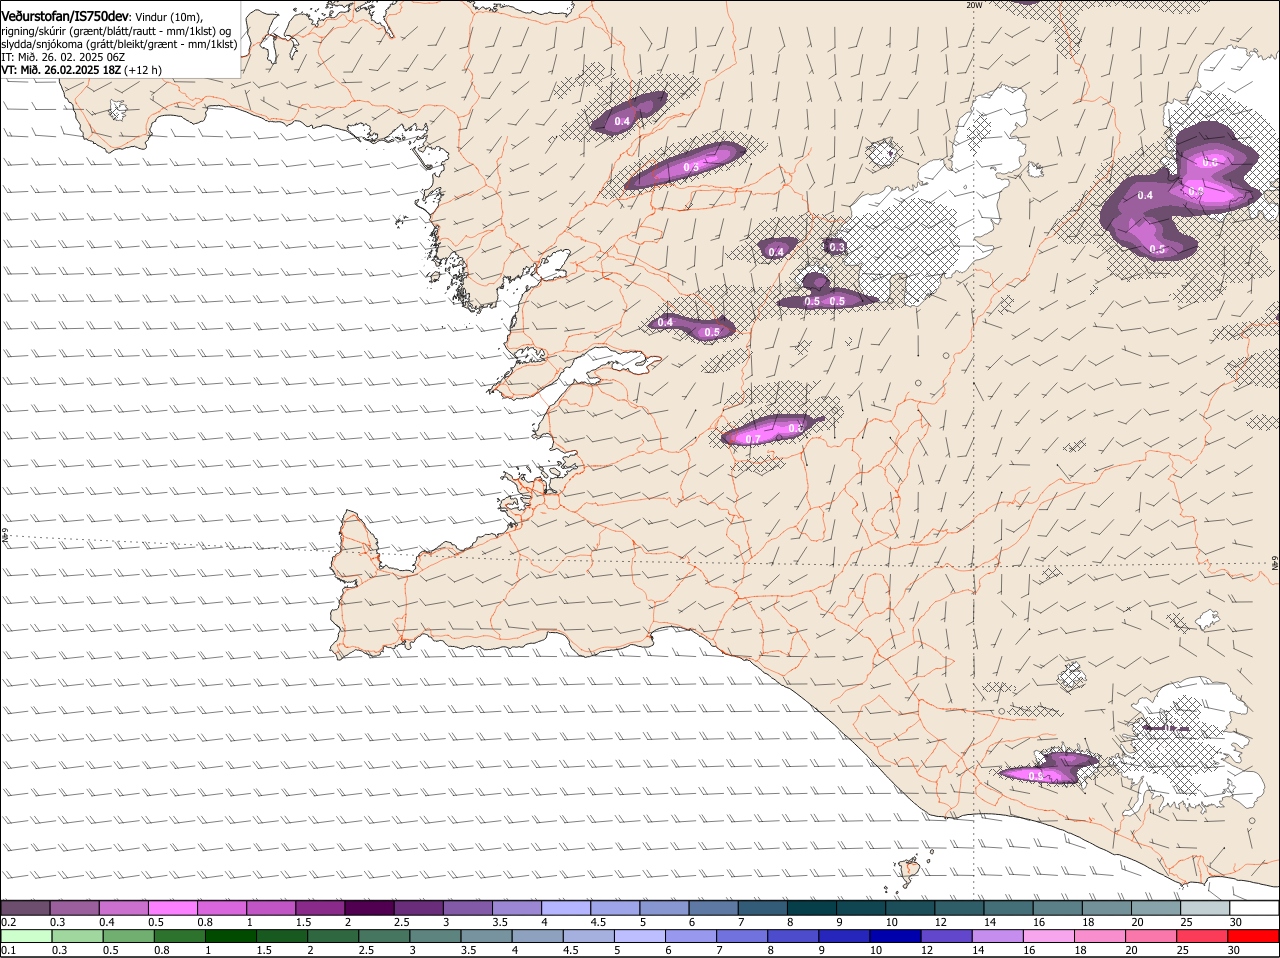Select the red lower legend swatch at 30
Screen dimensions: 1280x958
coord(1252,936)
